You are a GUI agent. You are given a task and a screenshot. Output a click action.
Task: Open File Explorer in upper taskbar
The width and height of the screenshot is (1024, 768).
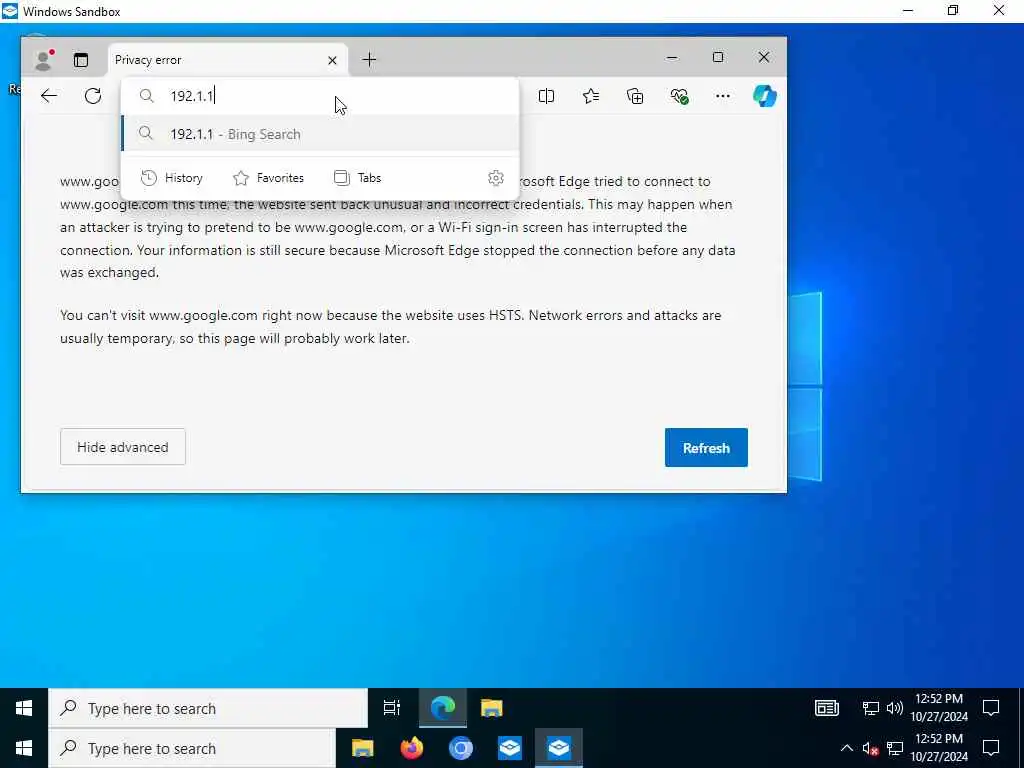click(x=492, y=708)
